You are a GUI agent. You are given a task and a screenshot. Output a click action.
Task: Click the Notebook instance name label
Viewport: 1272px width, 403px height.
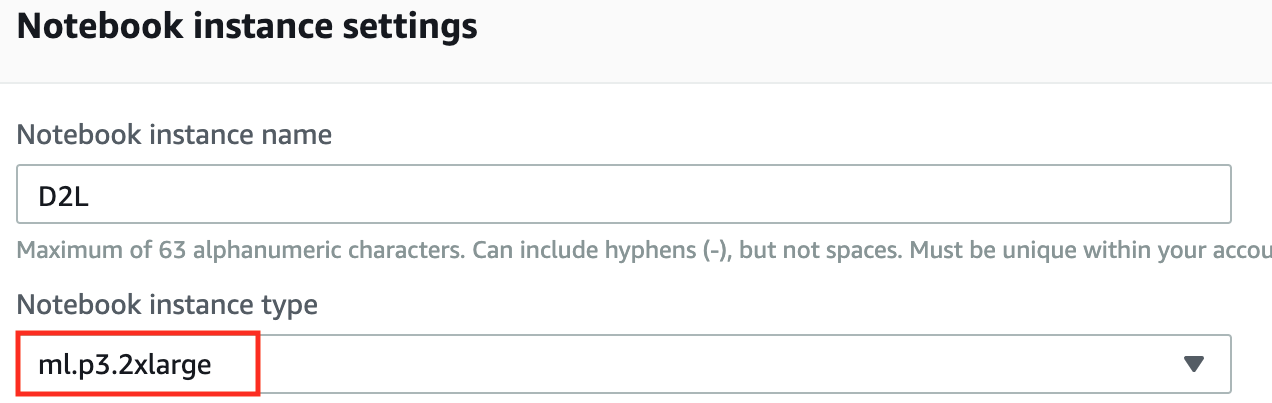[x=175, y=134]
